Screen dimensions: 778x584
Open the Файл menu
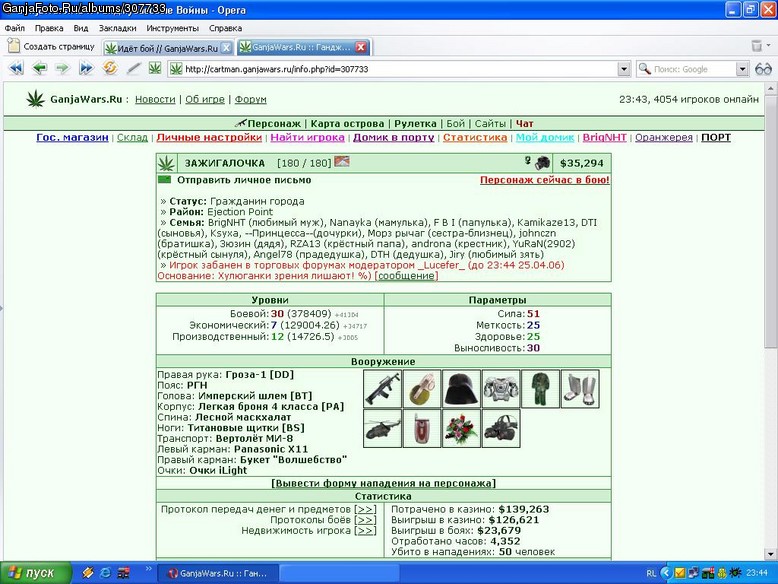click(15, 28)
